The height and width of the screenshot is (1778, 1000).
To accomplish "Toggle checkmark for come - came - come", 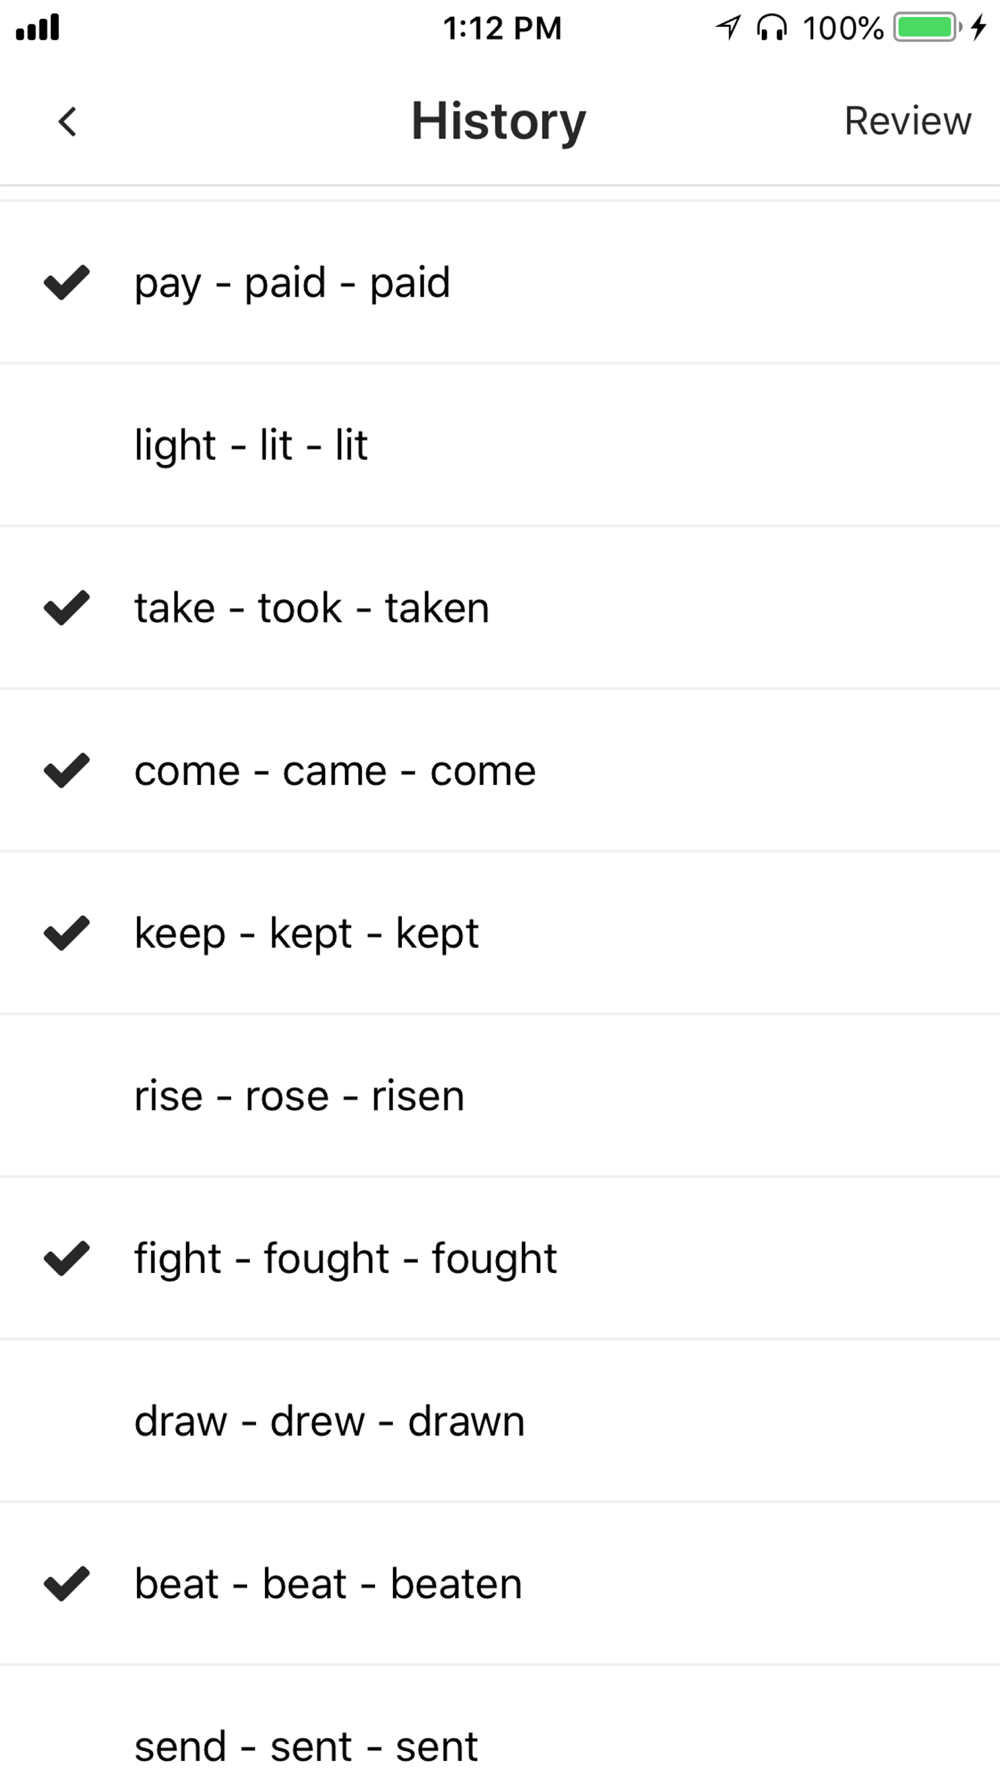I will [x=67, y=770].
